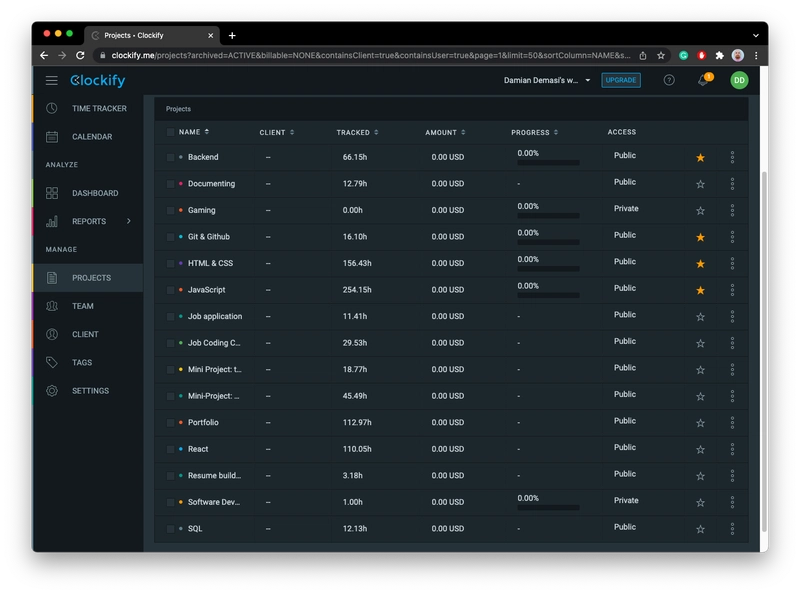The width and height of the screenshot is (800, 594).
Task: Open the hamburger sidebar menu
Action: point(52,80)
